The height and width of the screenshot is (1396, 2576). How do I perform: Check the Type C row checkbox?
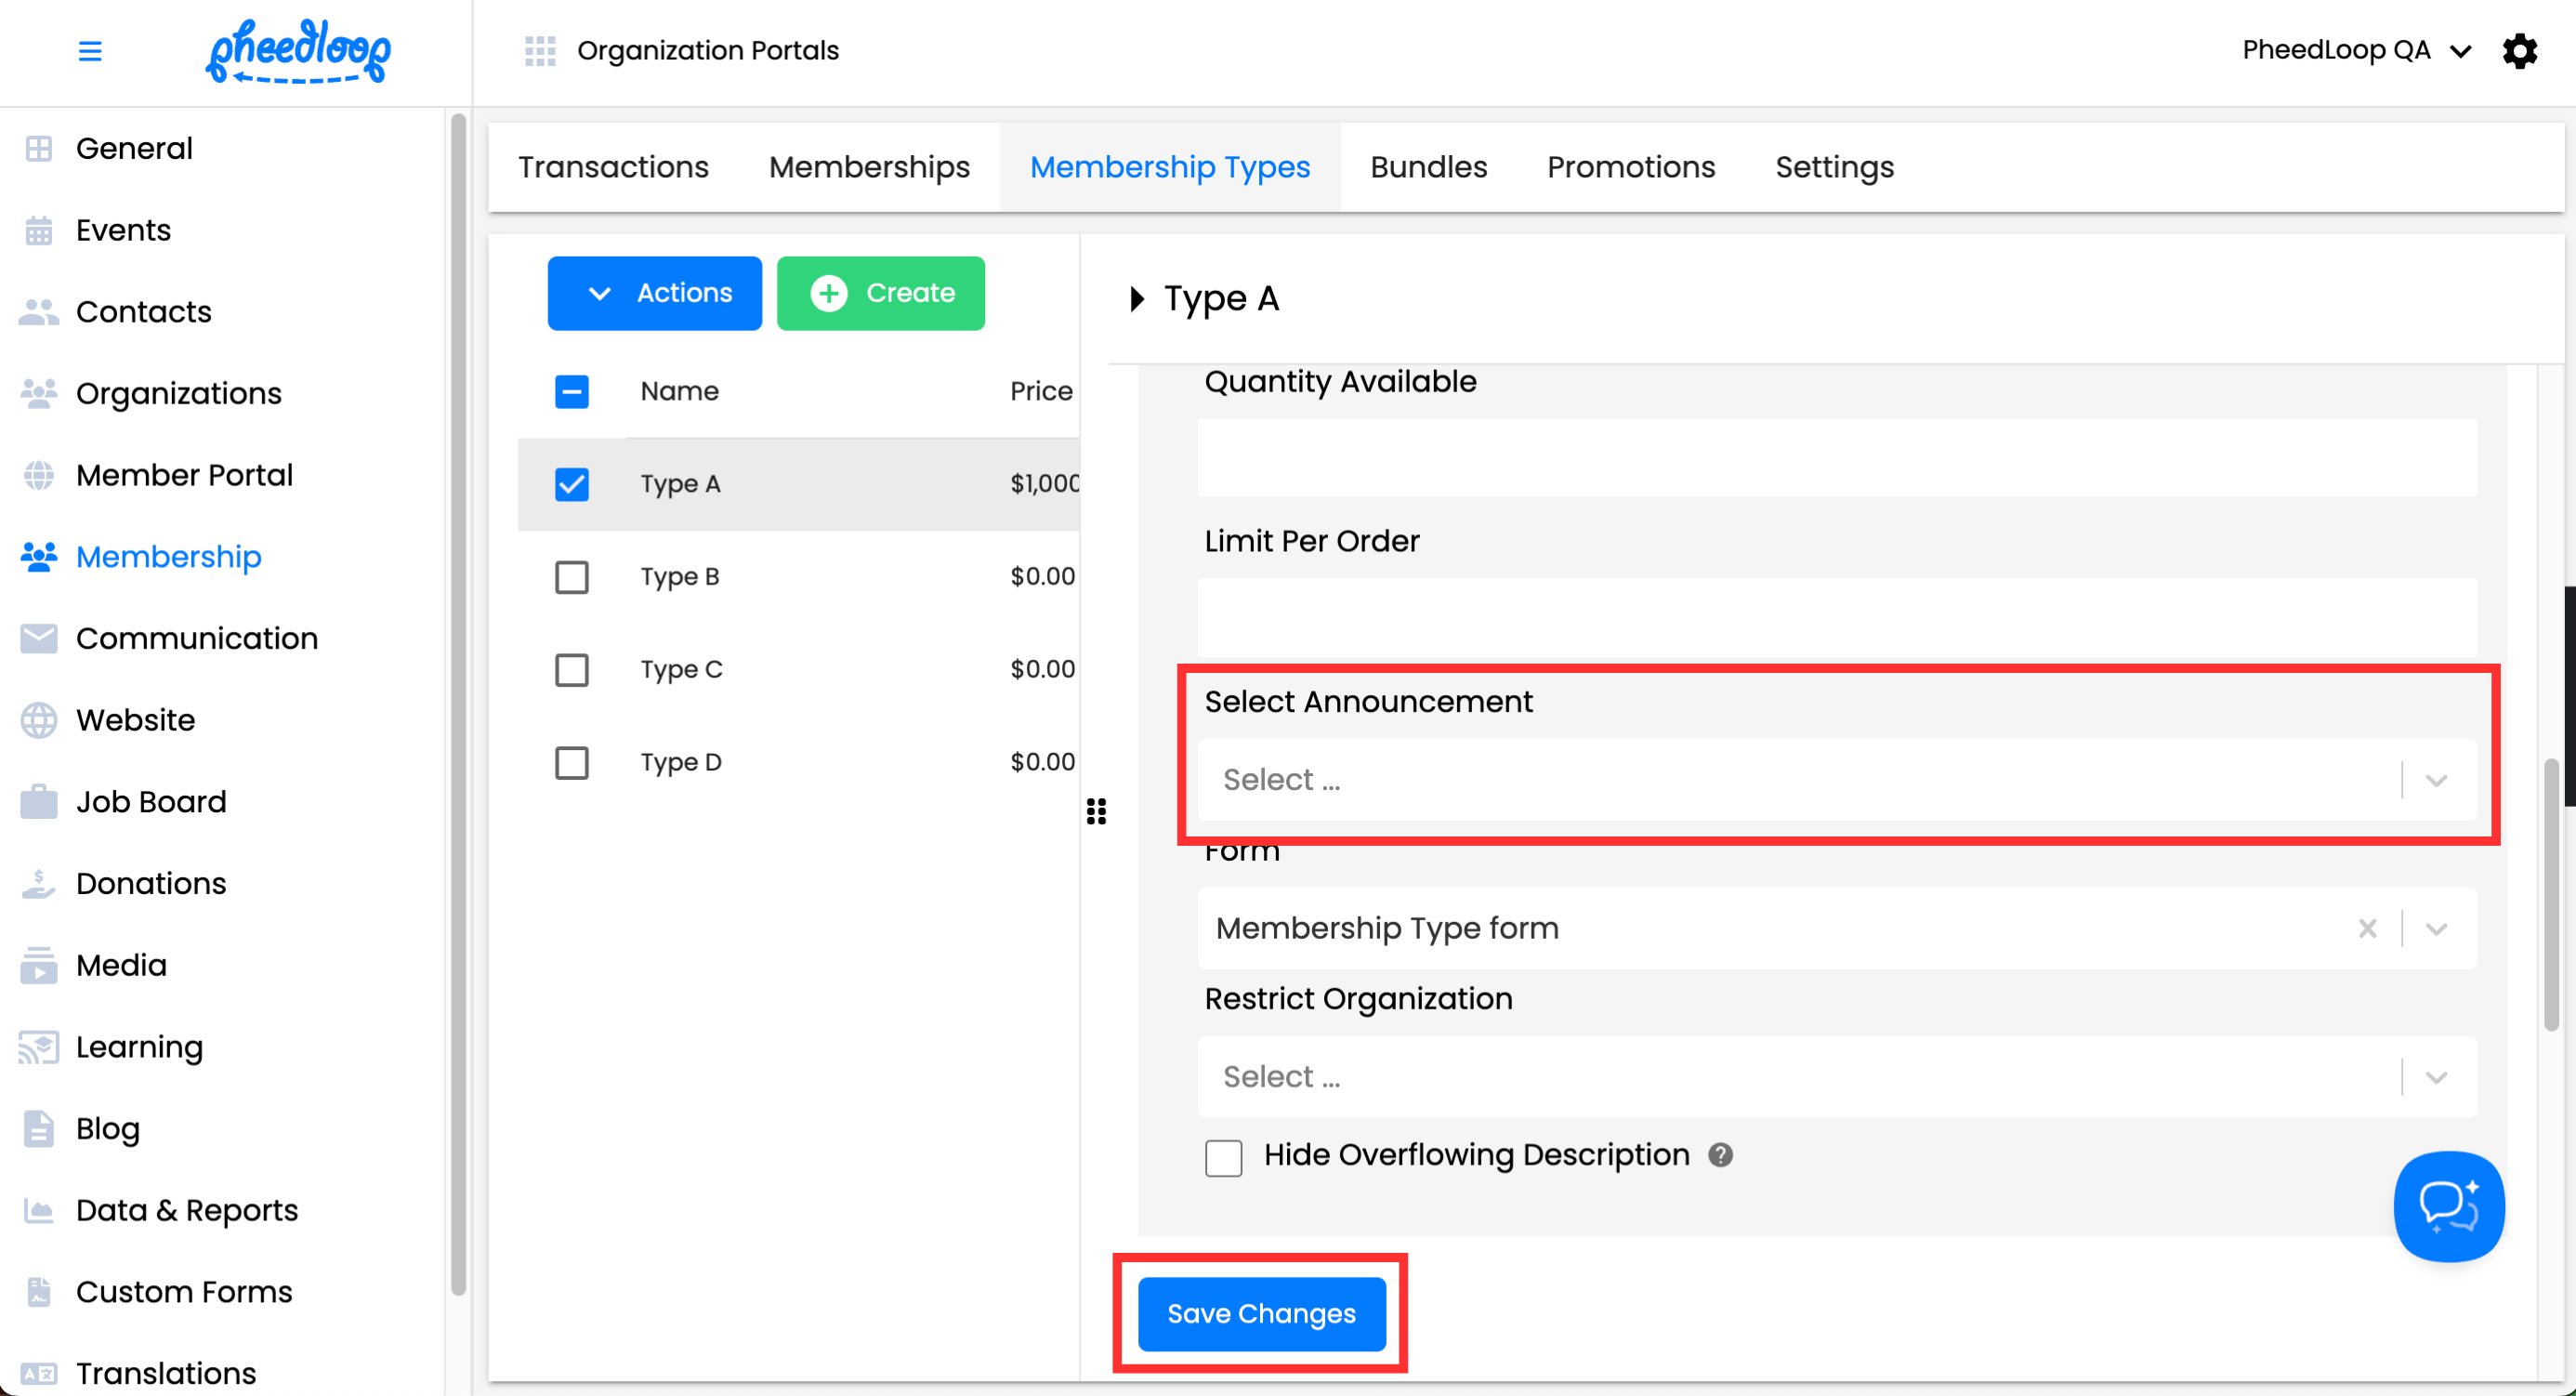[572, 669]
